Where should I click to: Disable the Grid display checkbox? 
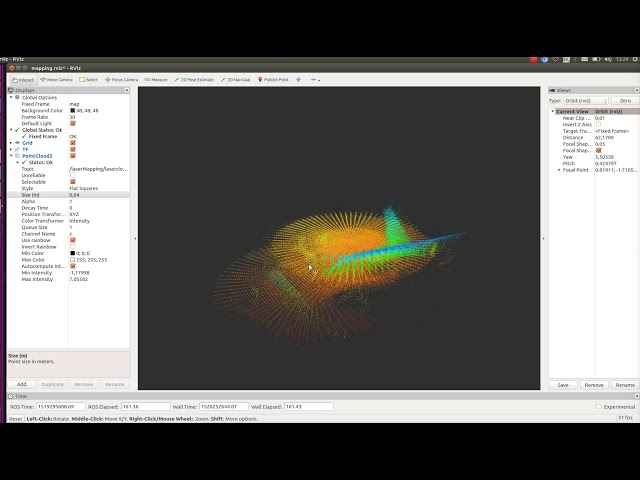(73, 143)
